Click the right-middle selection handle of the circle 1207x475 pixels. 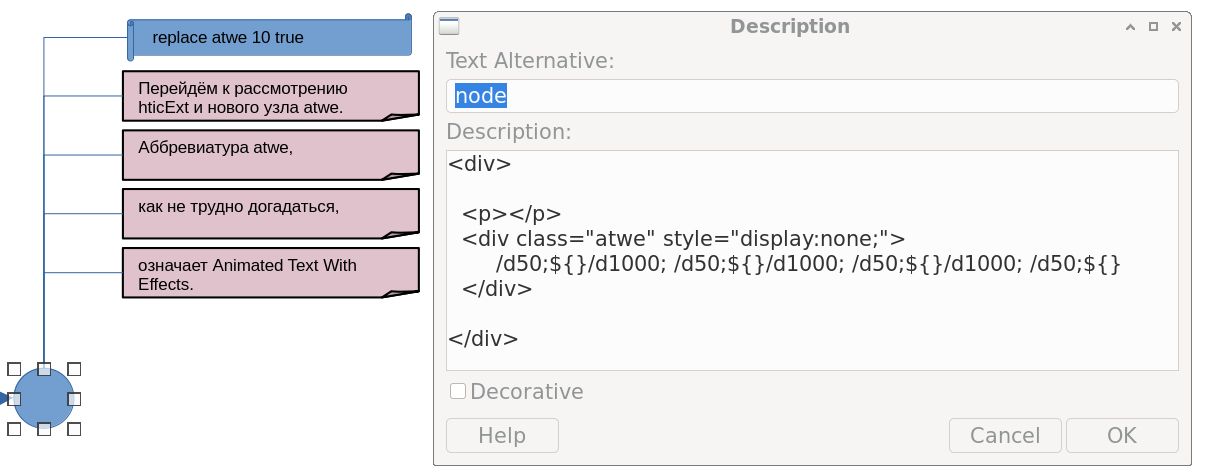click(74, 399)
